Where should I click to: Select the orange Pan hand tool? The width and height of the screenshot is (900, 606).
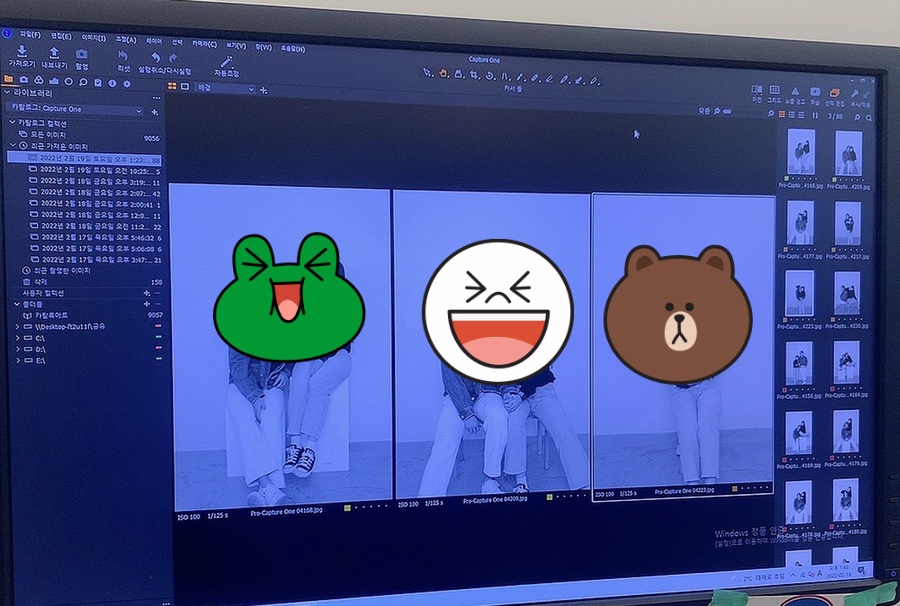443,73
